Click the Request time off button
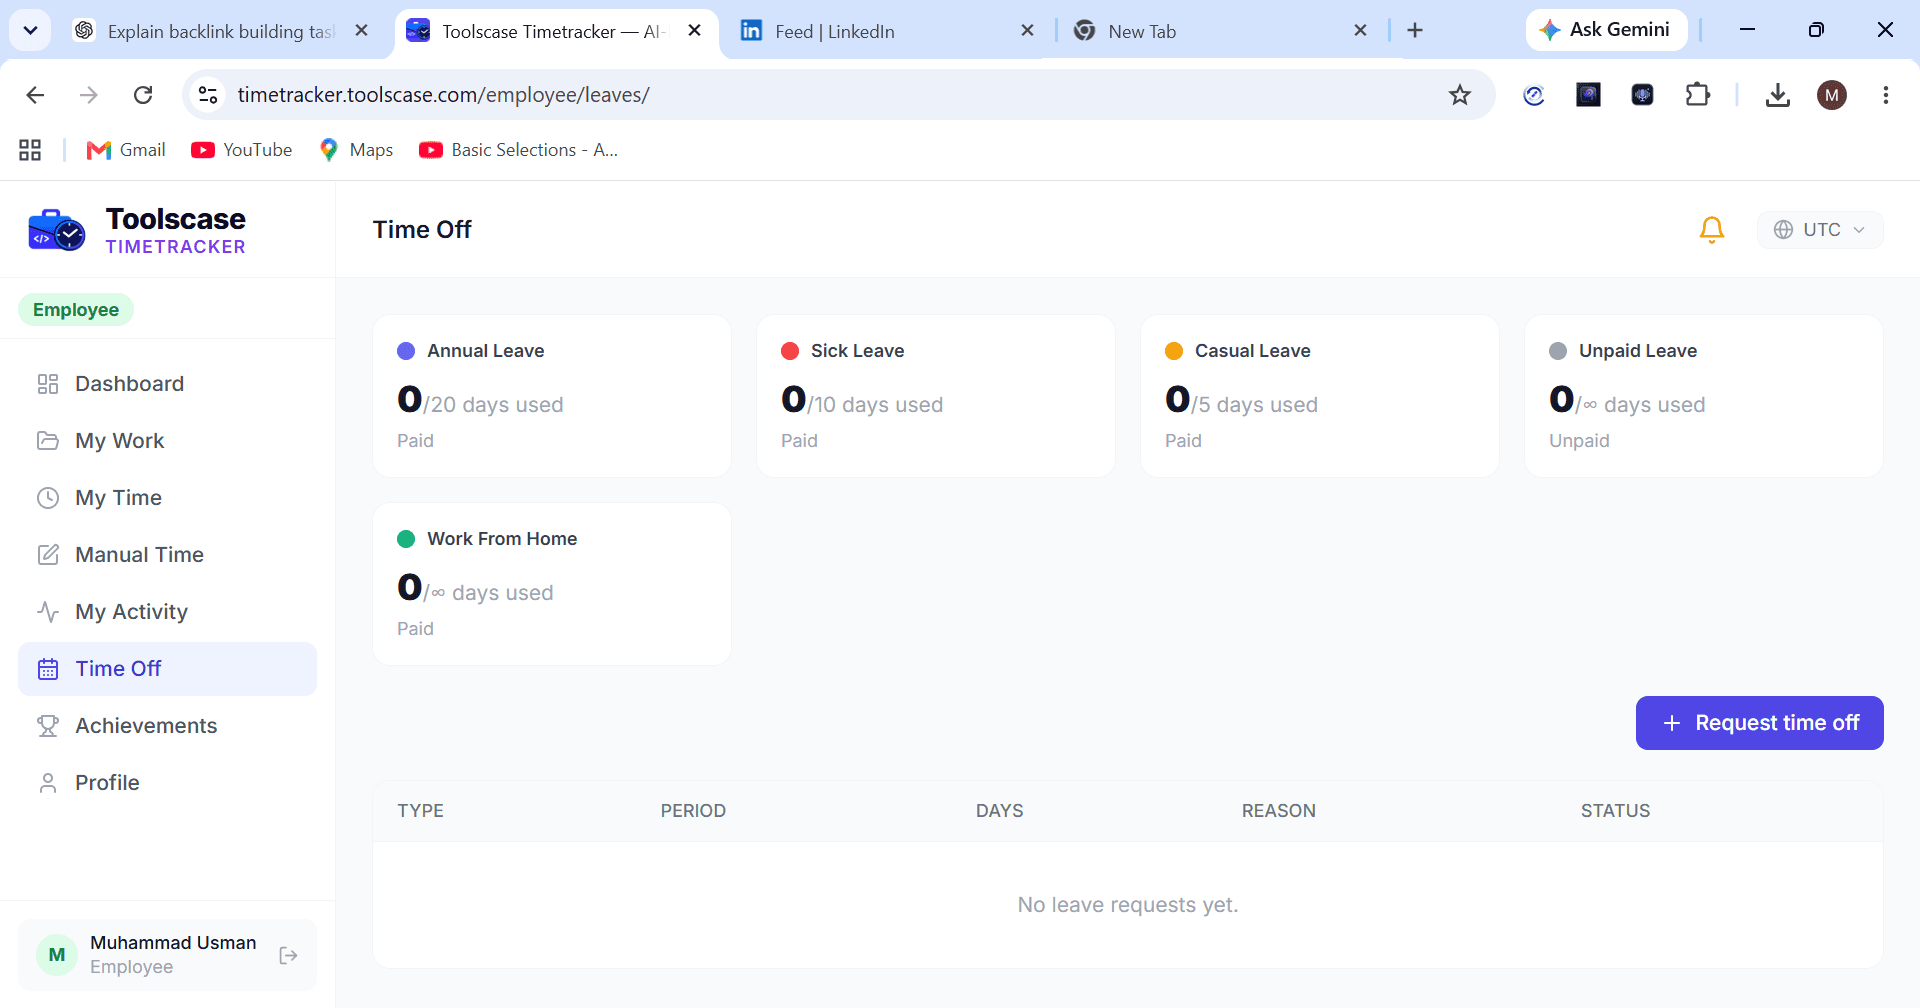The image size is (1920, 1008). tap(1759, 723)
